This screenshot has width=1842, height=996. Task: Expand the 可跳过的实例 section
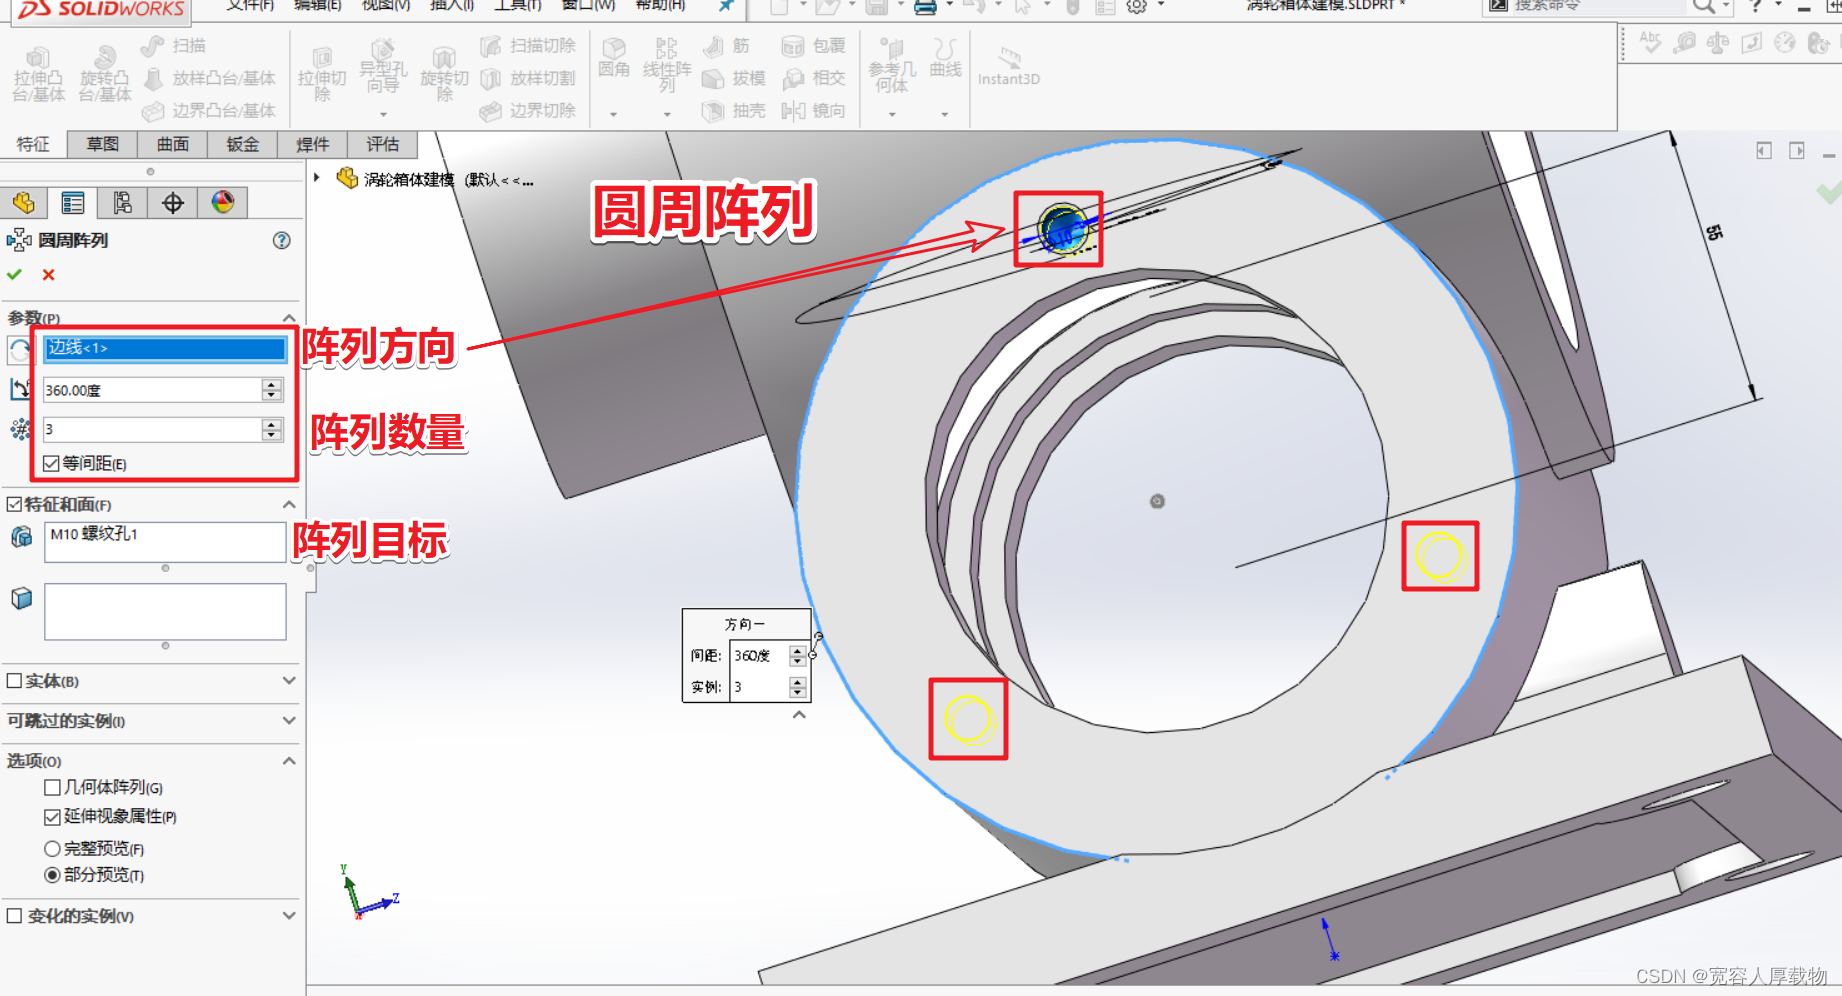click(289, 721)
